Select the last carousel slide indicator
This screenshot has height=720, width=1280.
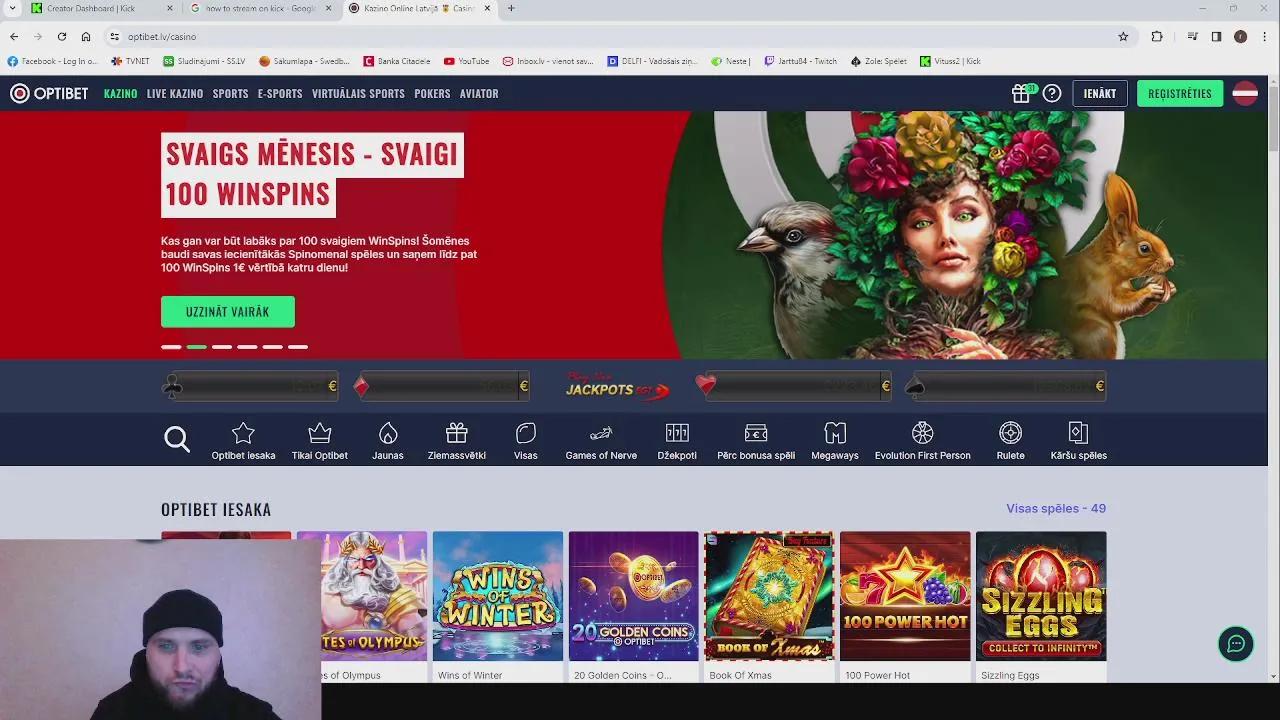298,347
